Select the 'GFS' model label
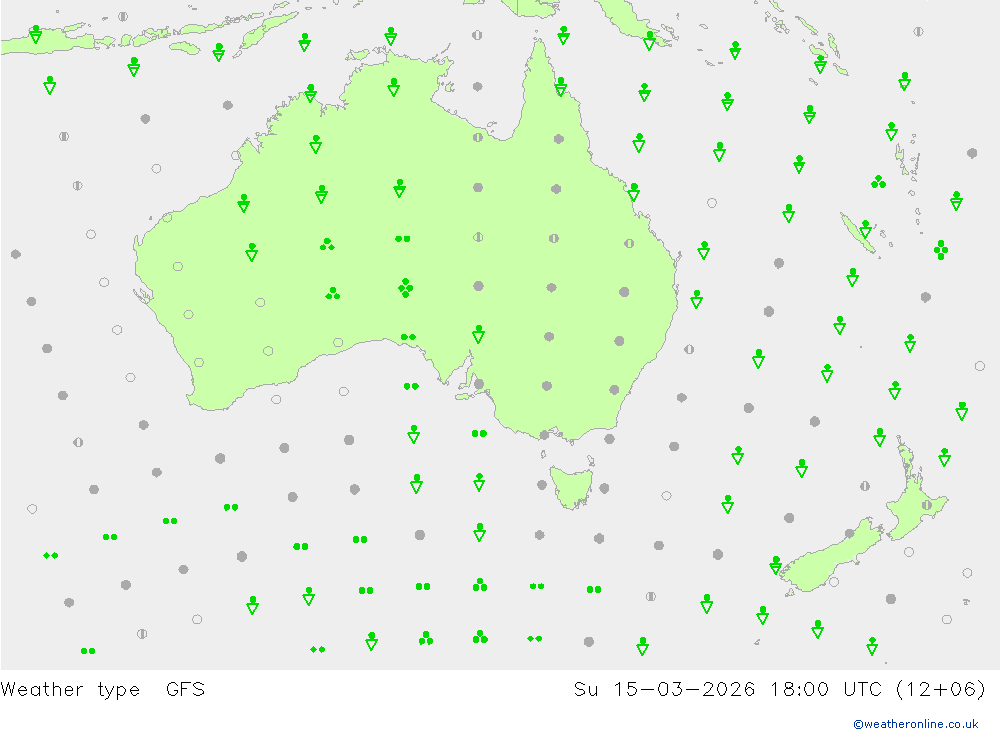1000x733 pixels. [186, 690]
